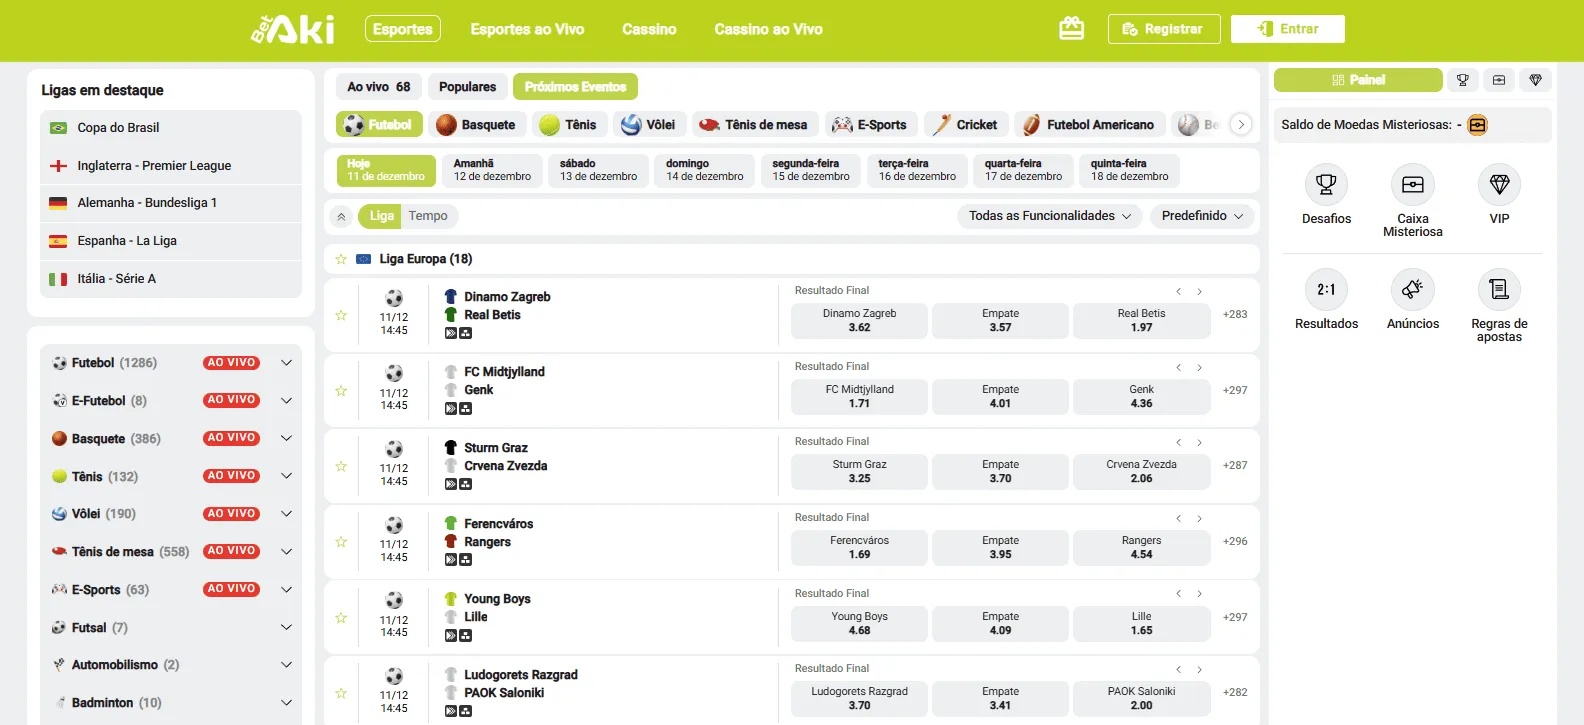Open the Caixa Misteriosa icon
The height and width of the screenshot is (725, 1584).
coord(1412,185)
